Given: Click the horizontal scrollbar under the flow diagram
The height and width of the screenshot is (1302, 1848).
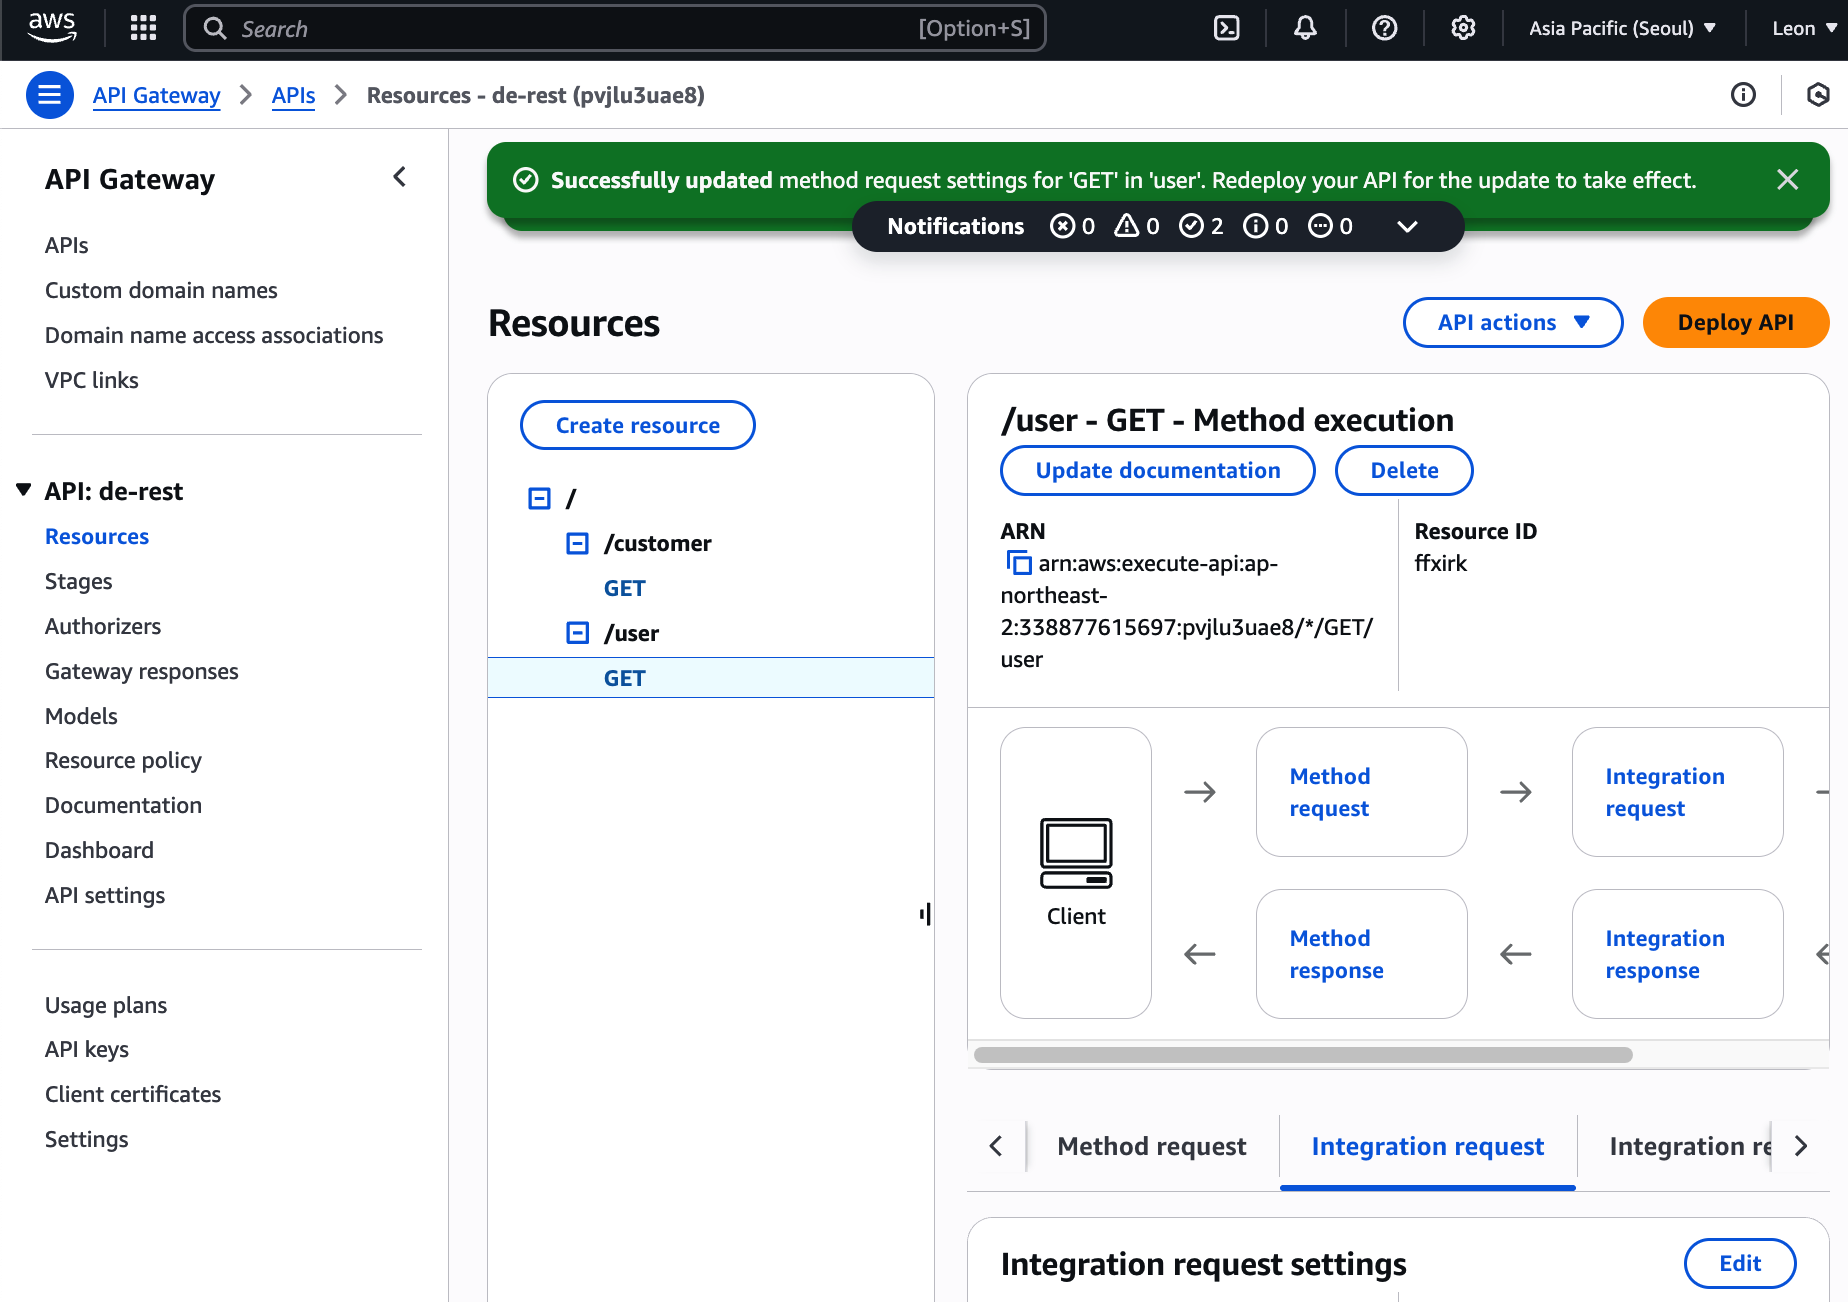Looking at the screenshot, I should click(1303, 1055).
